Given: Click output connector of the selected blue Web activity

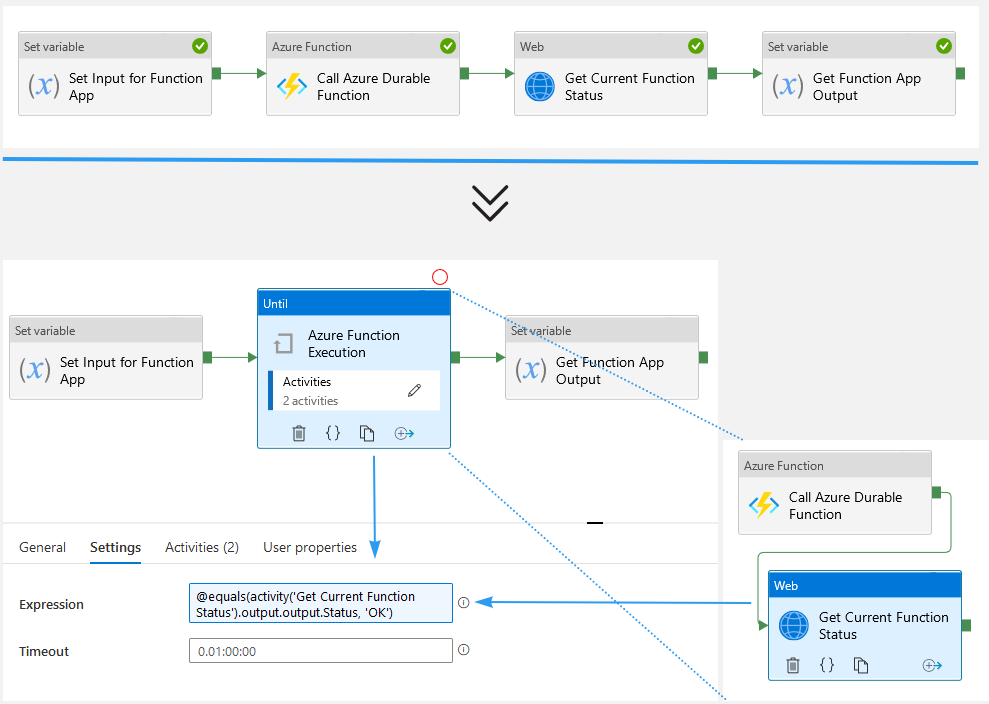Looking at the screenshot, I should [x=966, y=625].
